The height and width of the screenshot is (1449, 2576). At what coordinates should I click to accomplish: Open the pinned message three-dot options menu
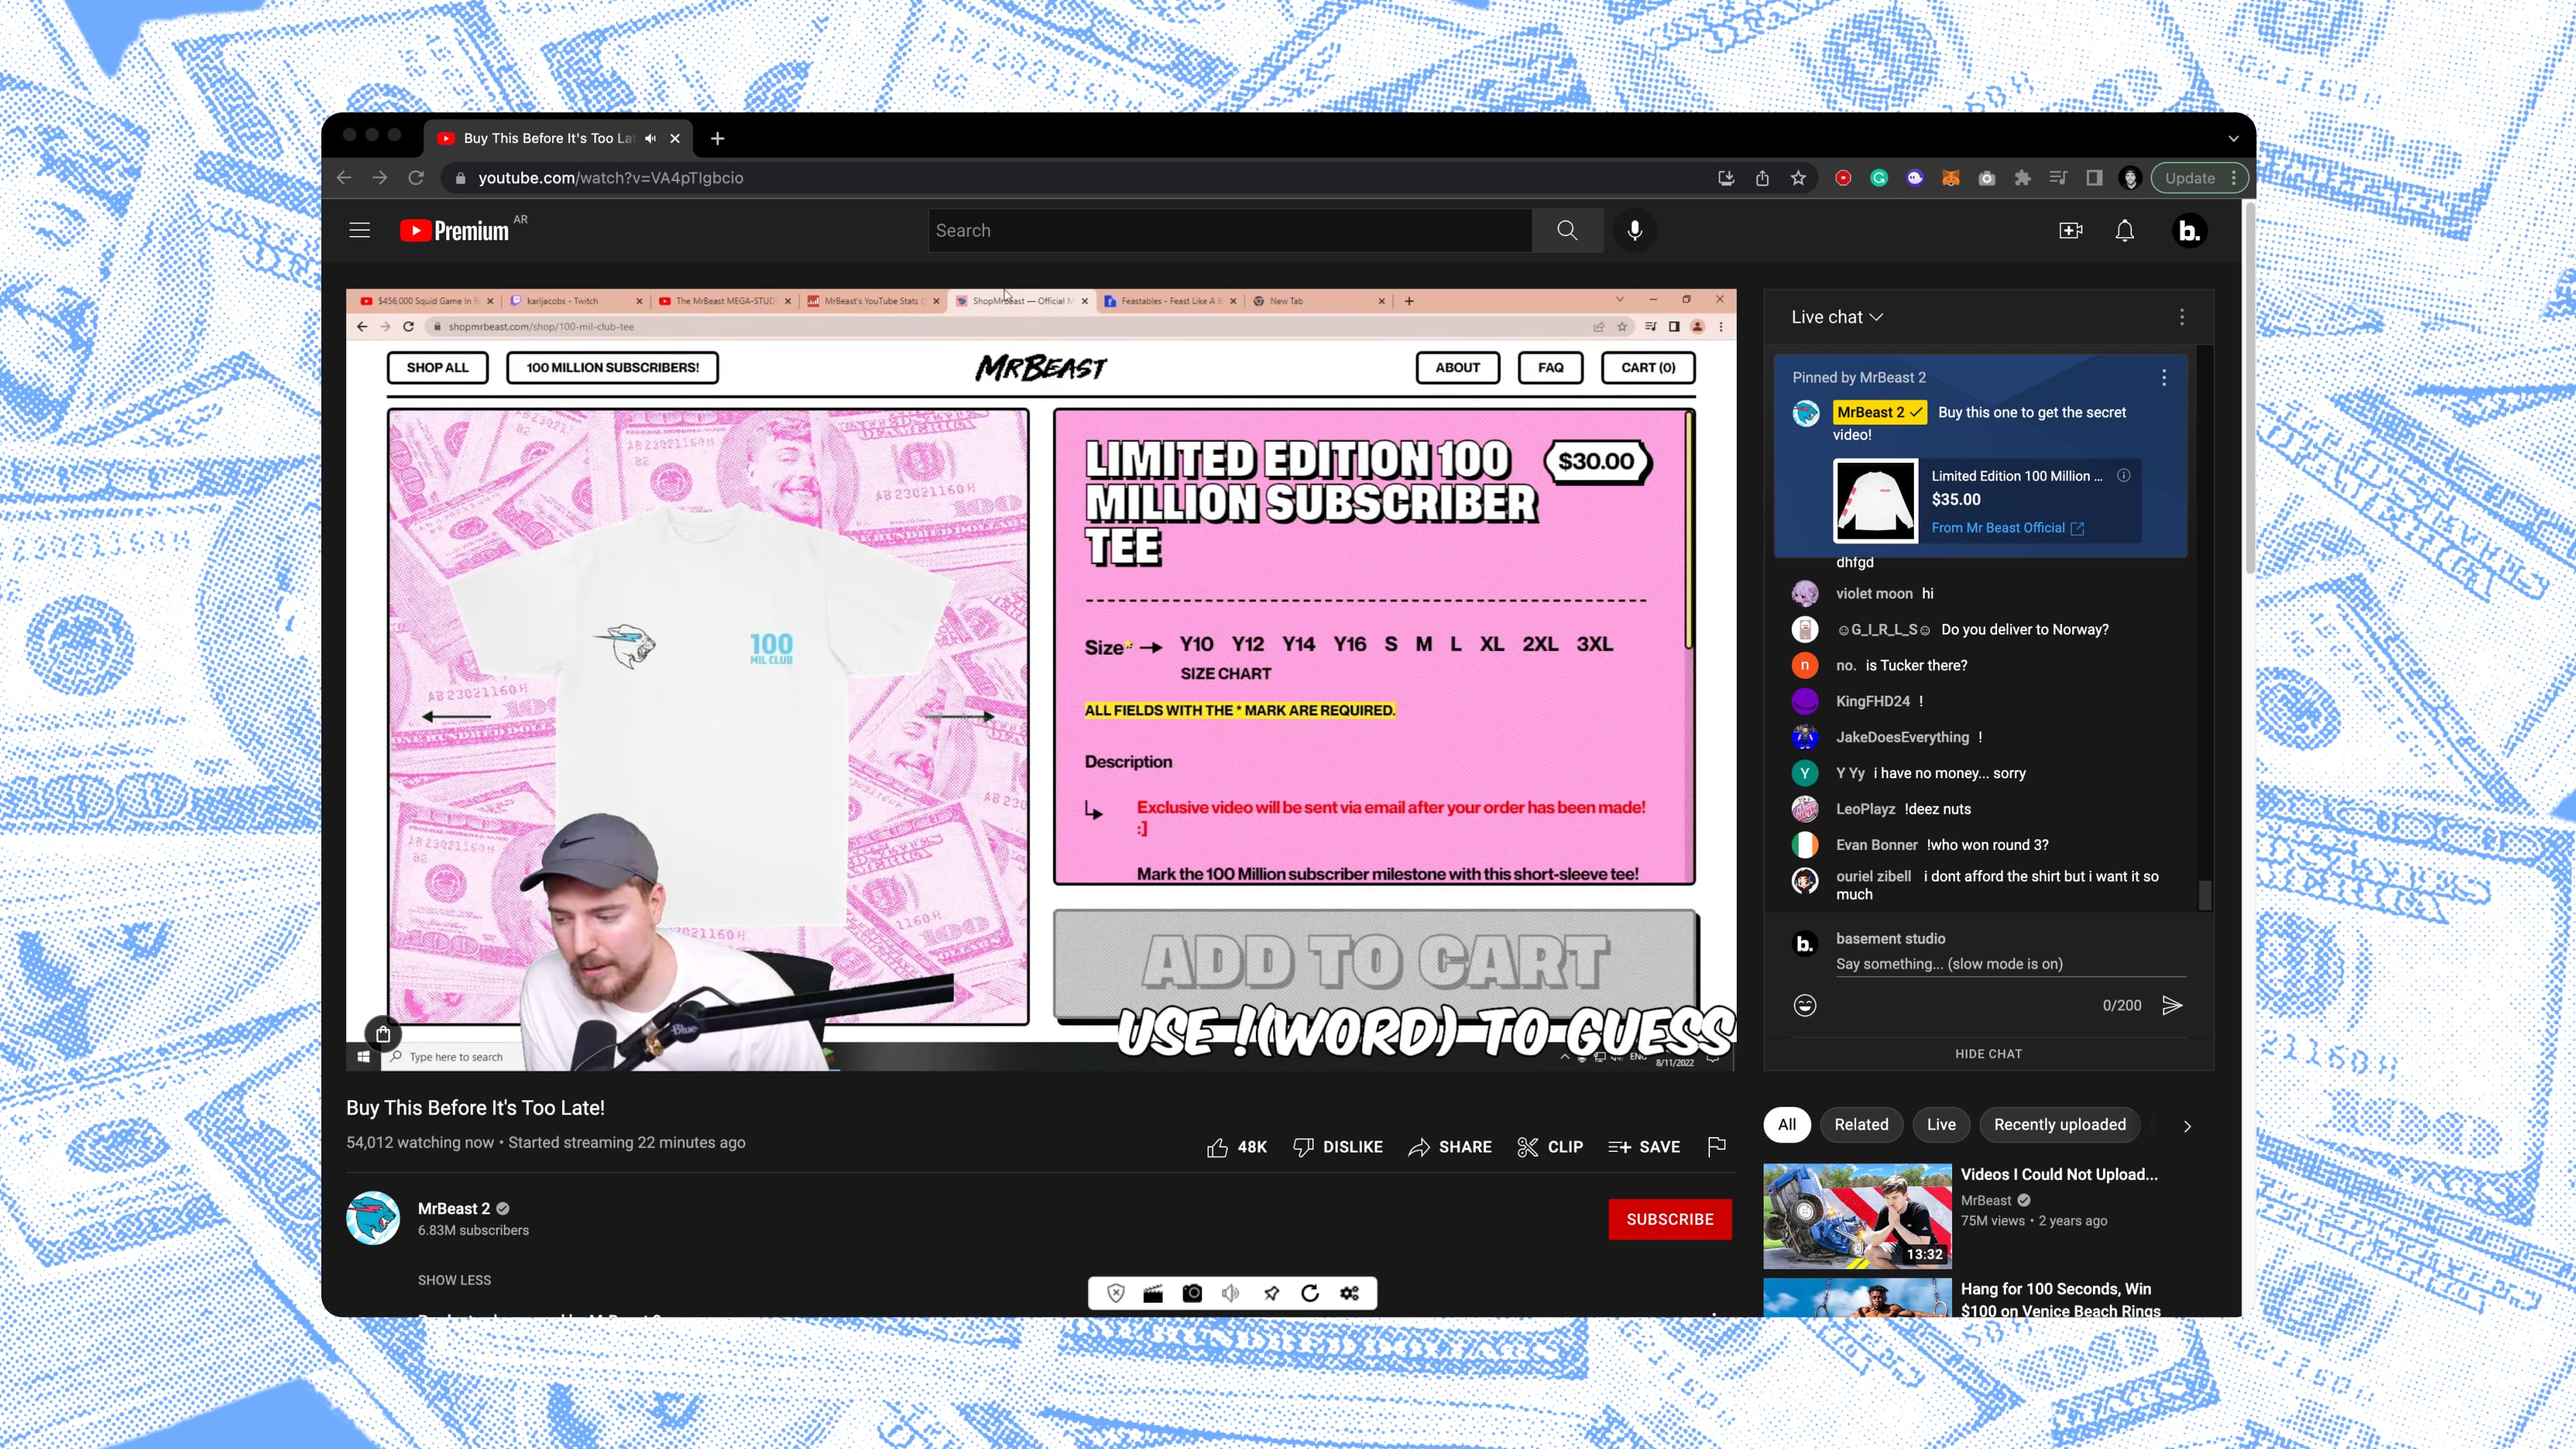pyautogui.click(x=2164, y=377)
